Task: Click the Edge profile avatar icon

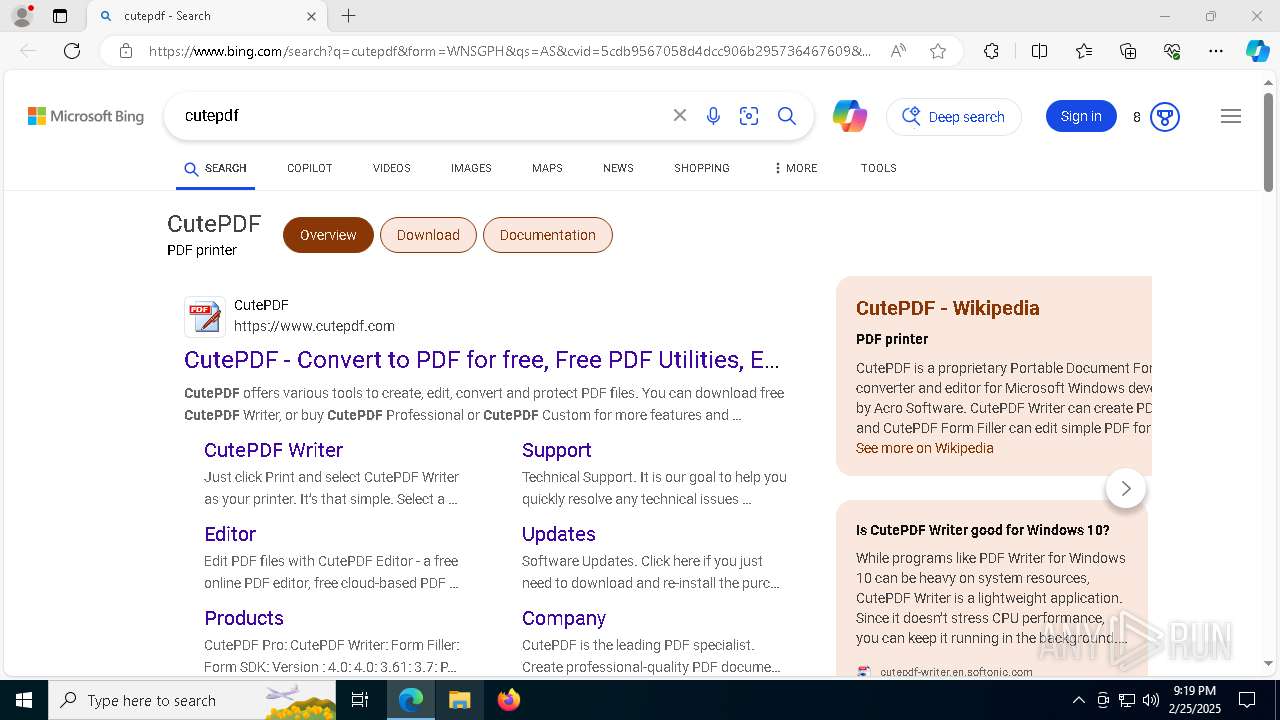Action: click(x=21, y=16)
